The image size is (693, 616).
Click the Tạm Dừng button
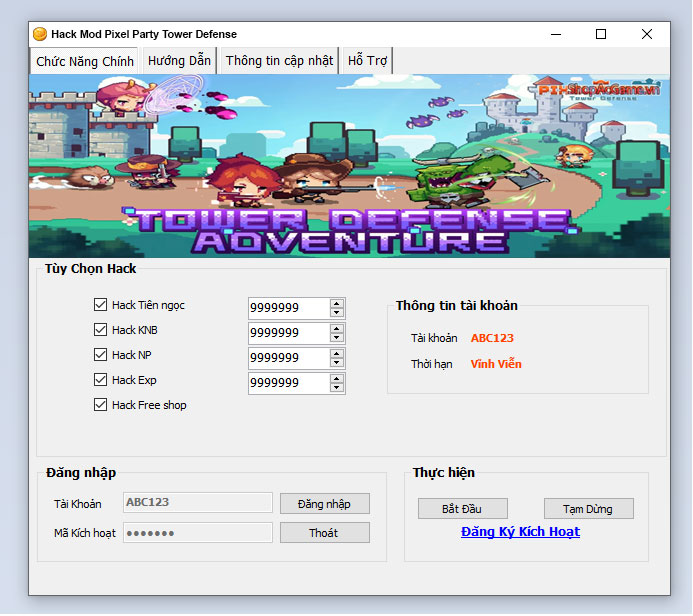[589, 509]
